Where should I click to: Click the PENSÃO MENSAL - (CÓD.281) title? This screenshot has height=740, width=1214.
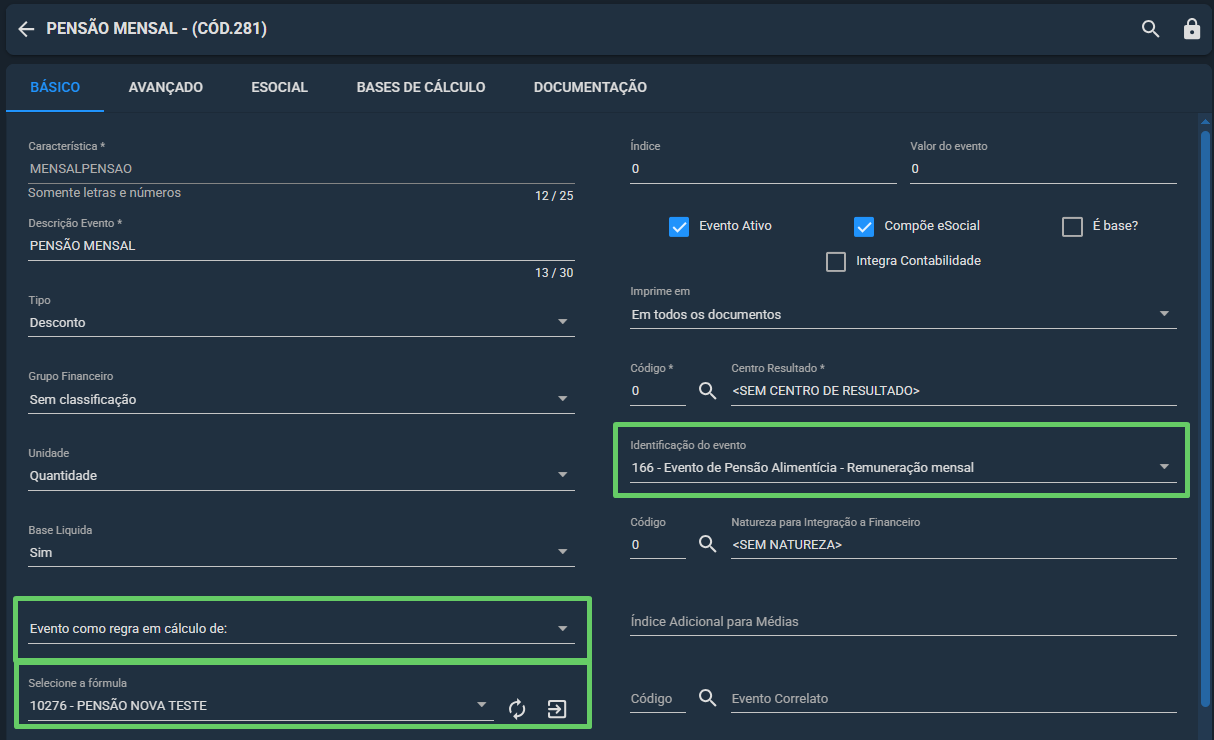coord(157,29)
